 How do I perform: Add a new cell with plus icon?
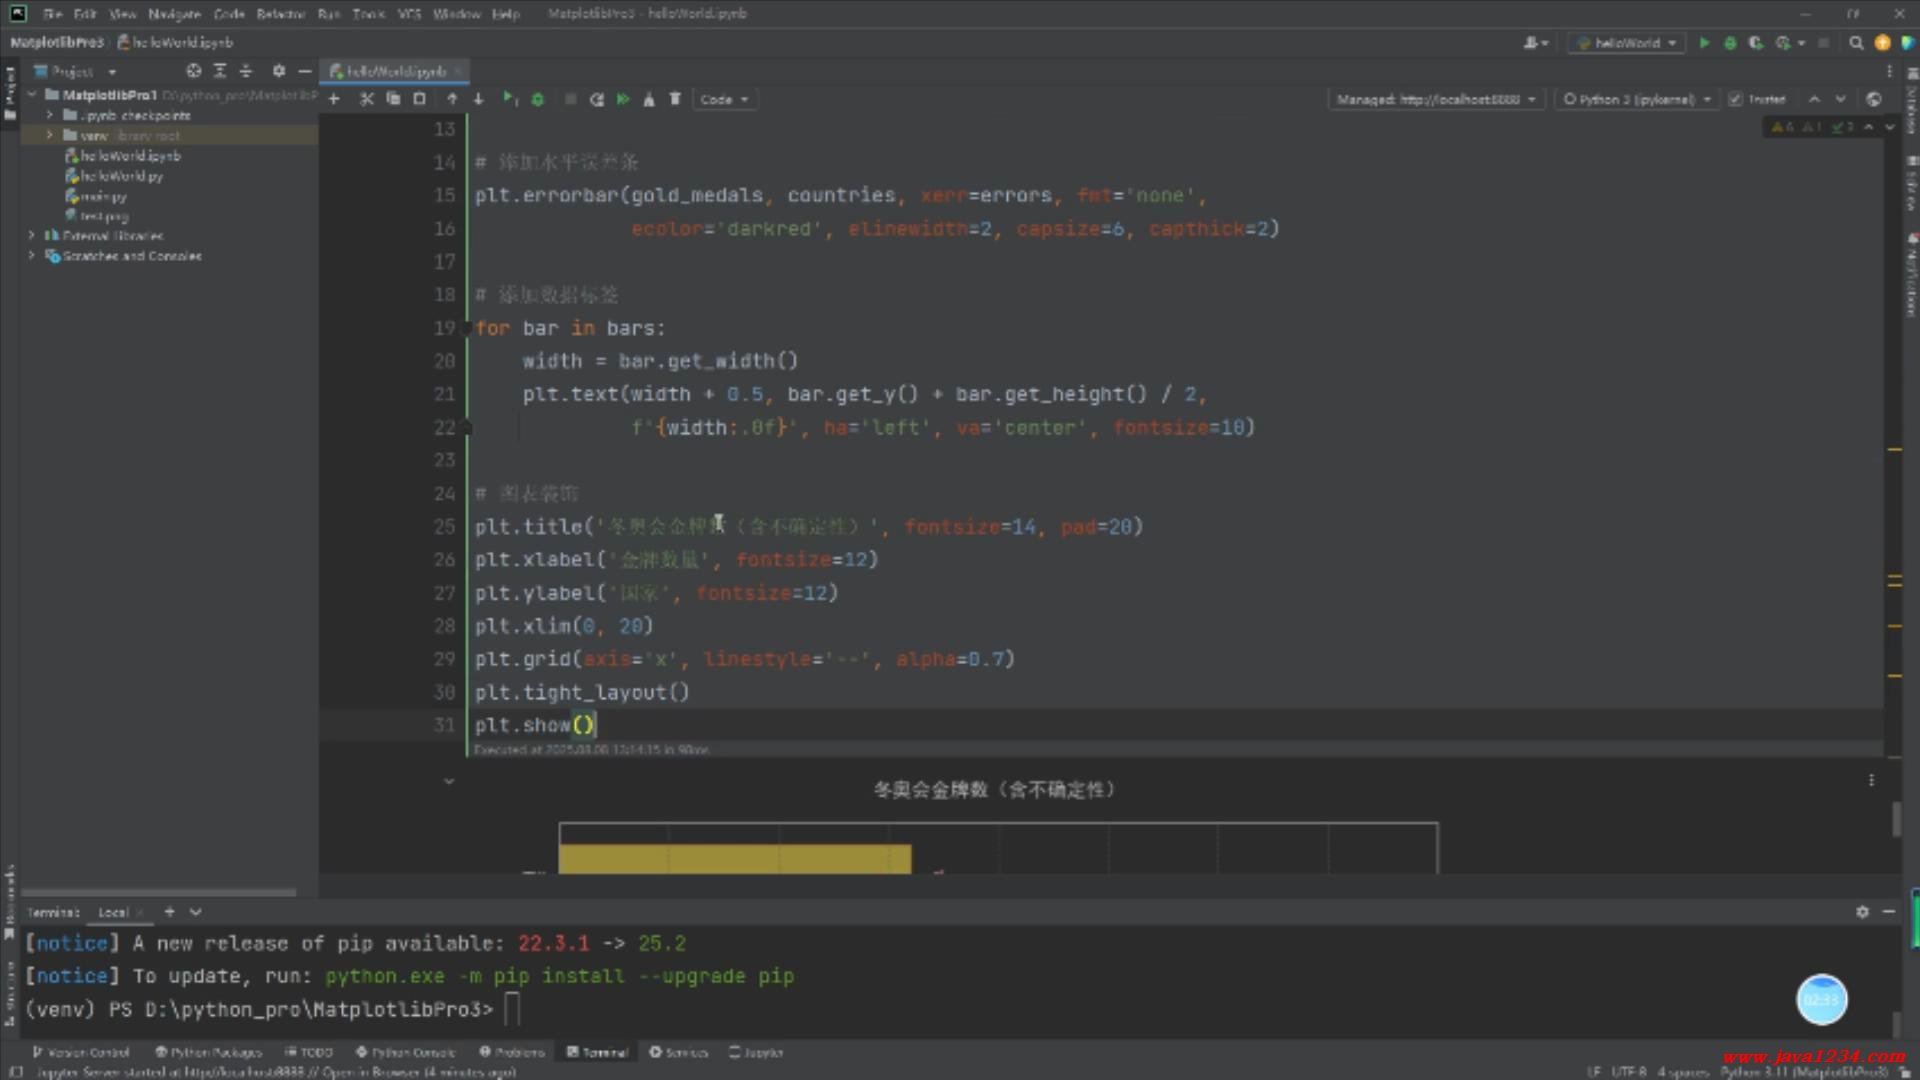pos(334,99)
